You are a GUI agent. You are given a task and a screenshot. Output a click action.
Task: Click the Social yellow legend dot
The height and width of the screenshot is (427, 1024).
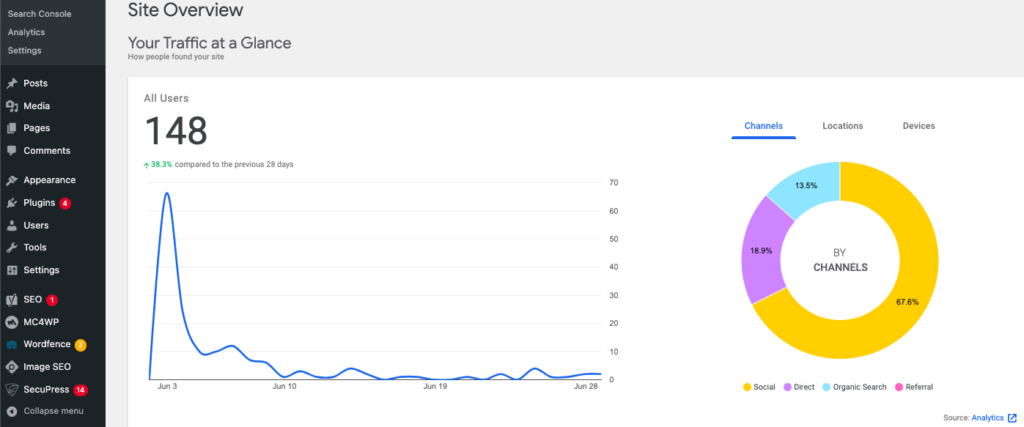(747, 386)
